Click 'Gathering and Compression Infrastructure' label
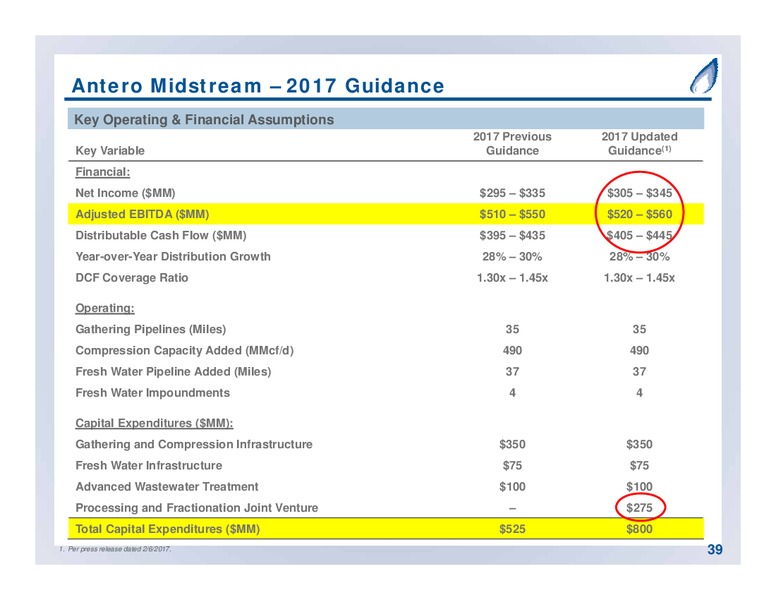Image resolution: width=776 pixels, height=600 pixels. point(194,445)
